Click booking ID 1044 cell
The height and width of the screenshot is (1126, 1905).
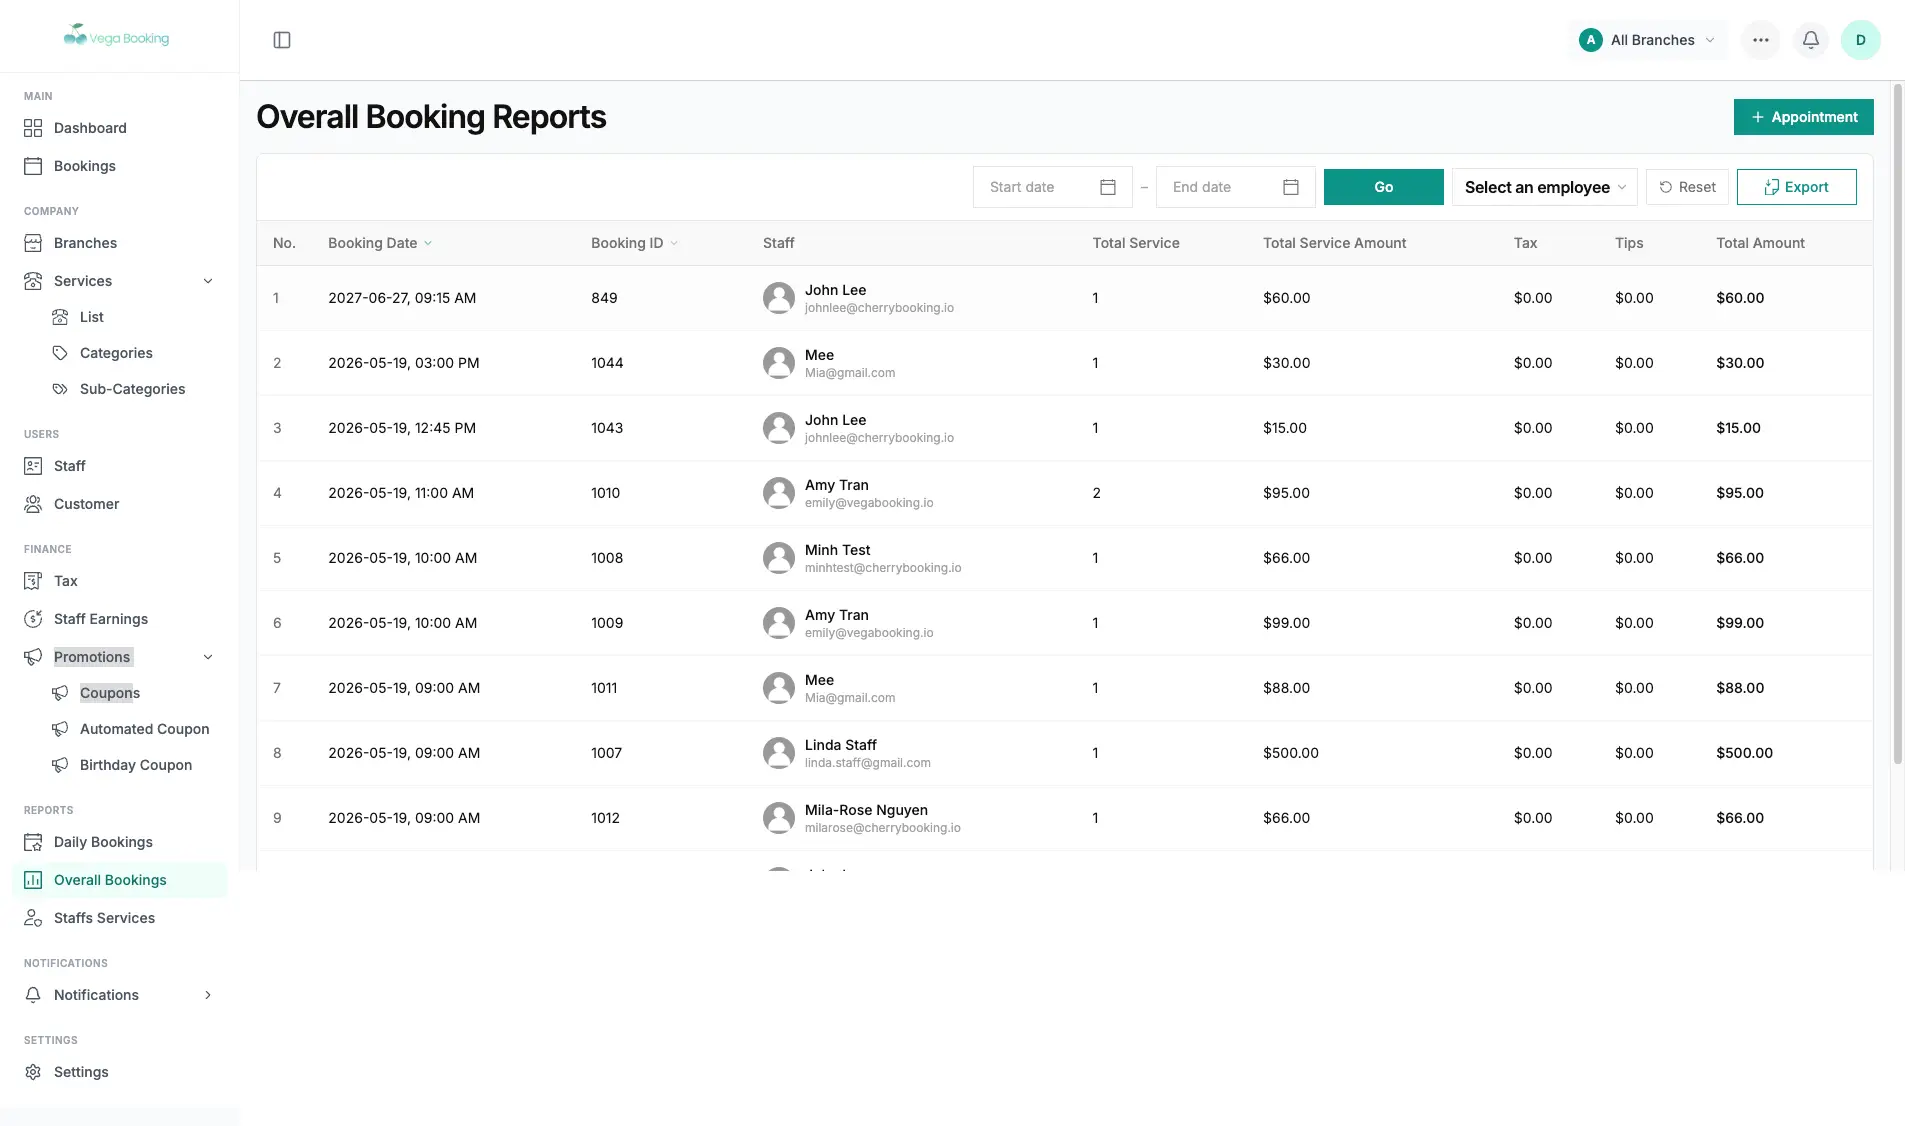tap(607, 363)
